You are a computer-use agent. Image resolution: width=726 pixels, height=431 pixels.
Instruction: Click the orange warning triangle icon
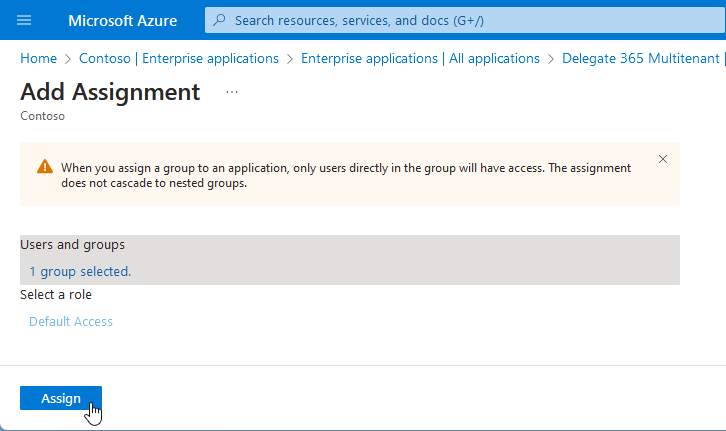pyautogui.click(x=45, y=168)
